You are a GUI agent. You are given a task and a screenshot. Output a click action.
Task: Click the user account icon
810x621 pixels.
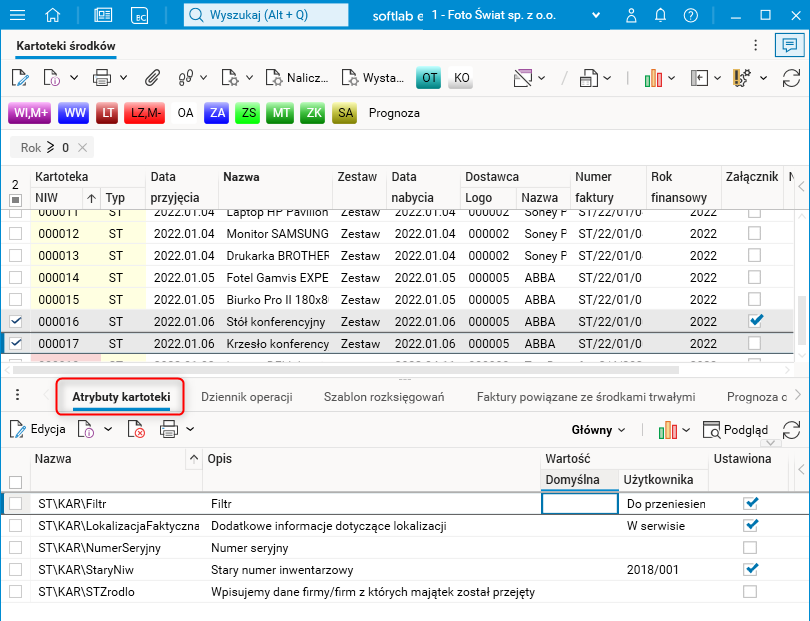(630, 15)
